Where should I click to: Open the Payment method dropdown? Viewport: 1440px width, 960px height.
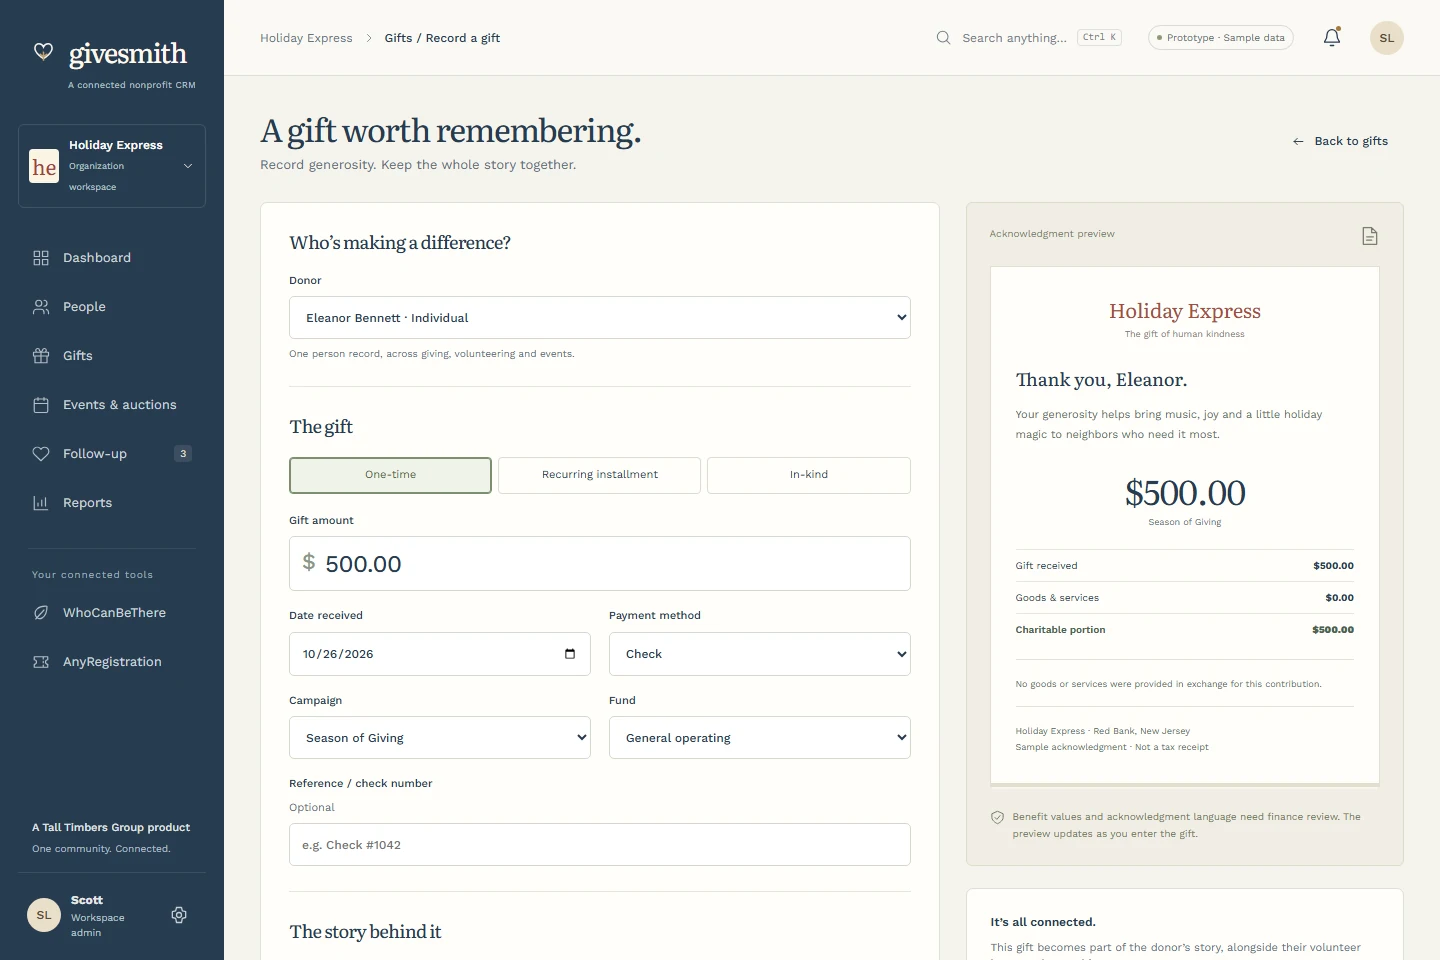tap(760, 654)
